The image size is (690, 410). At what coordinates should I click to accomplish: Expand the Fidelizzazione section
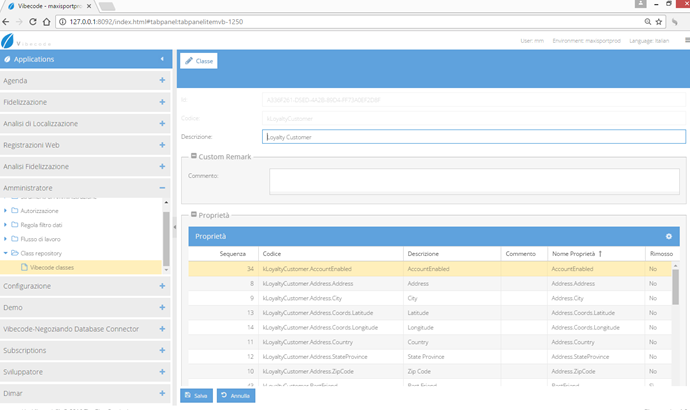tap(162, 102)
